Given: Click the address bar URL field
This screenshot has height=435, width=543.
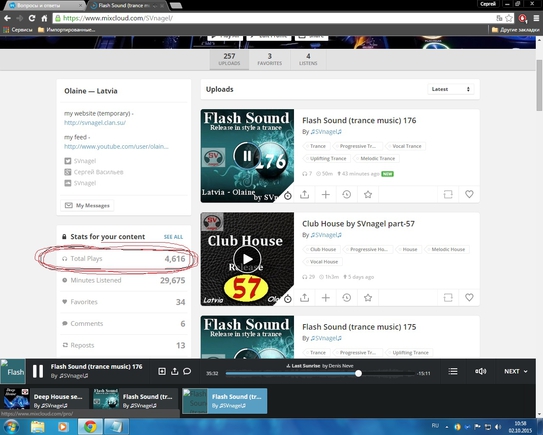Looking at the screenshot, I should [274, 18].
